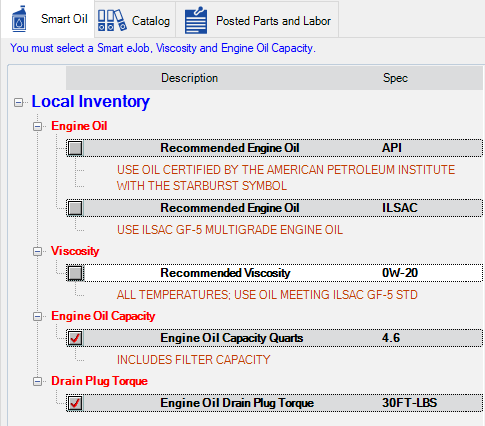Click the Smart Oil bottle icon

click(19, 19)
